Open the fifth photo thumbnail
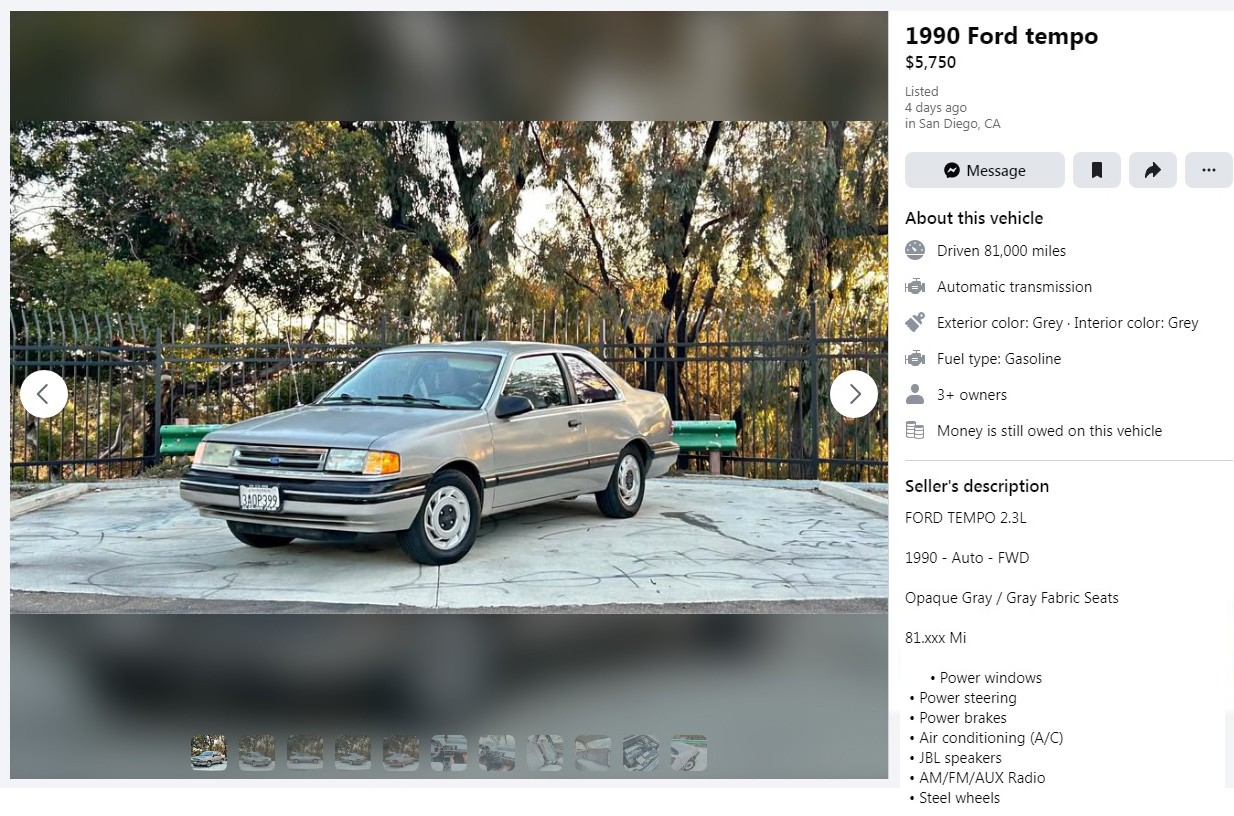 pos(401,753)
